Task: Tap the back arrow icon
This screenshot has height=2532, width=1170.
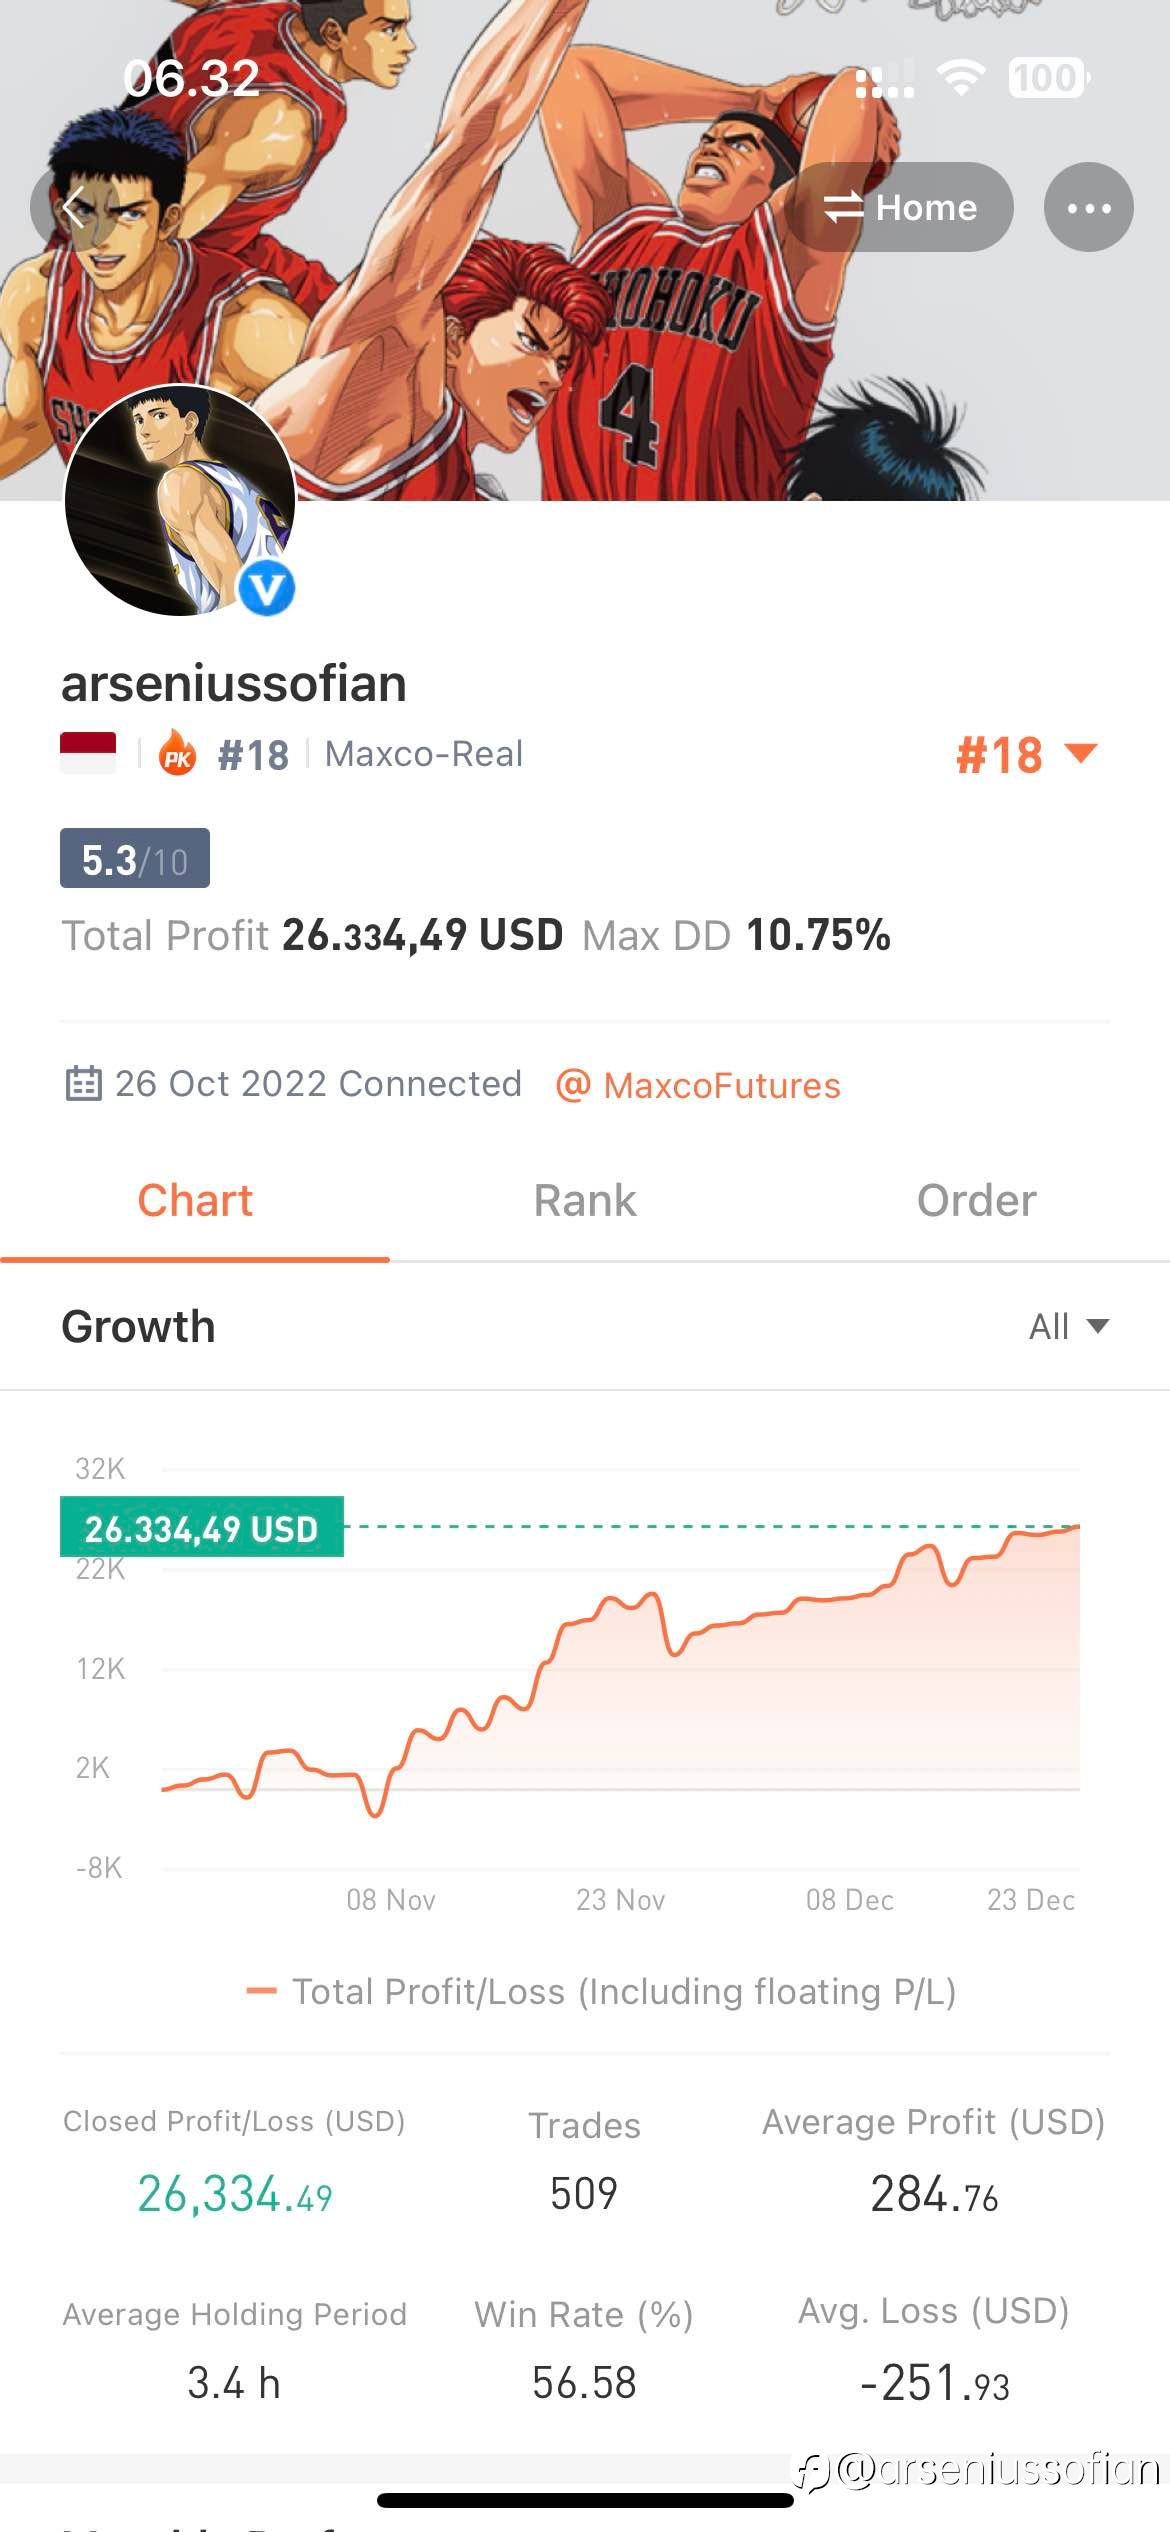Action: [72, 208]
